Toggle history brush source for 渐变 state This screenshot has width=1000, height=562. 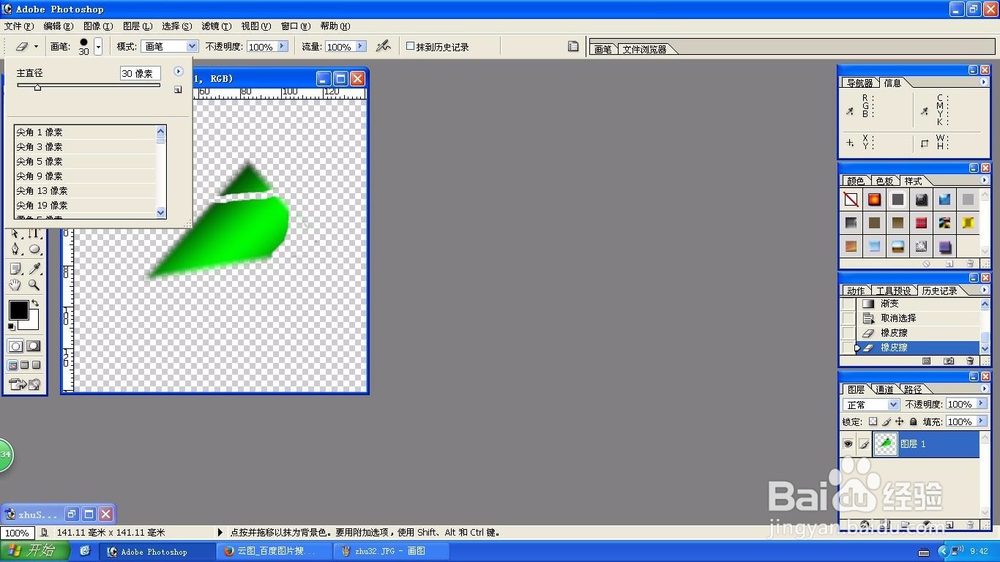pyautogui.click(x=848, y=304)
